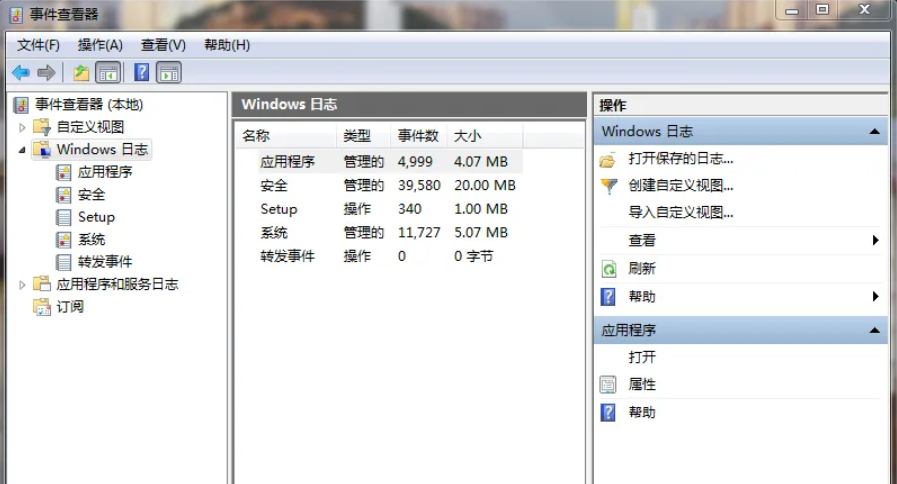Click the Forward arrow in toolbar
897x484 pixels.
click(46, 73)
